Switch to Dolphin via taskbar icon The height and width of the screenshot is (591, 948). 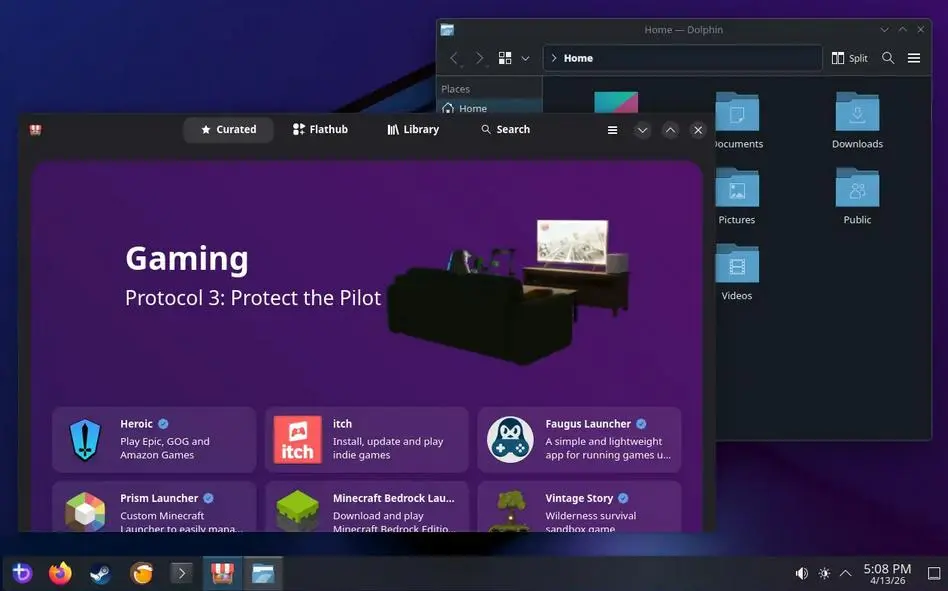click(x=263, y=573)
